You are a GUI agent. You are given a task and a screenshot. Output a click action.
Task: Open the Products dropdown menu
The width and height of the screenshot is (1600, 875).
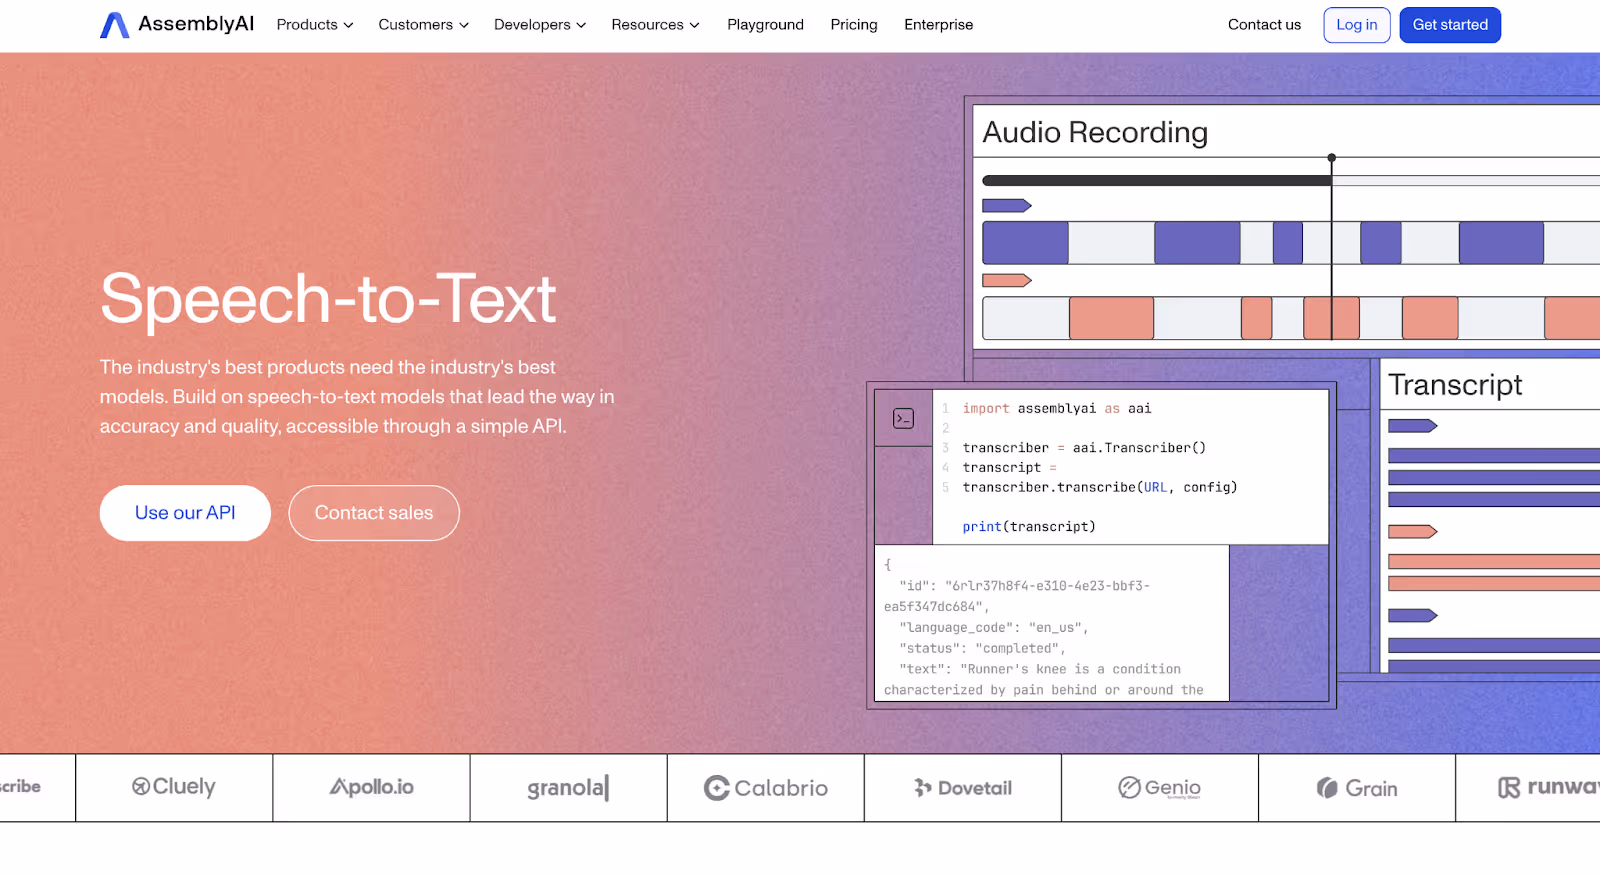(x=315, y=25)
